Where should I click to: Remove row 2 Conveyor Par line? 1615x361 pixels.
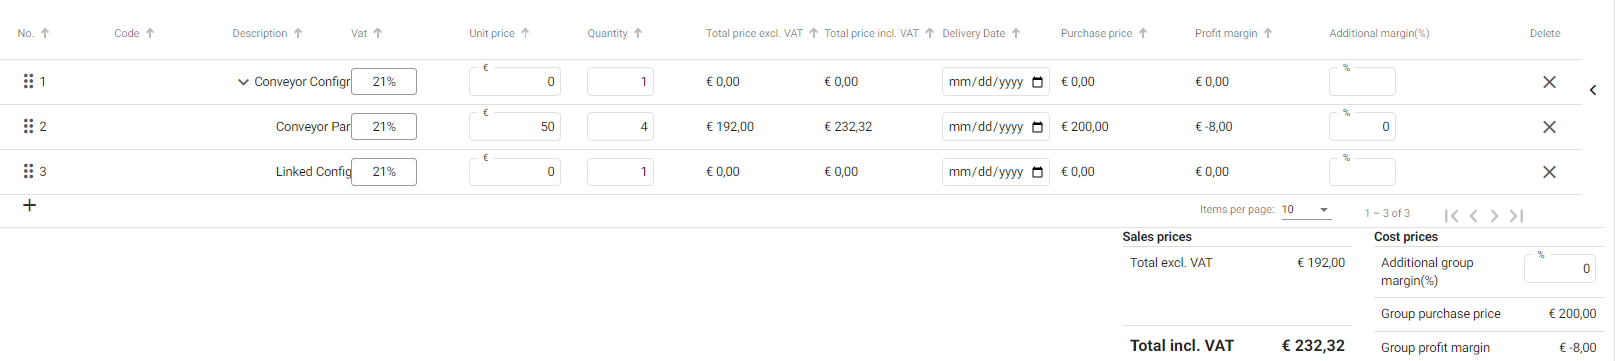pos(1549,127)
